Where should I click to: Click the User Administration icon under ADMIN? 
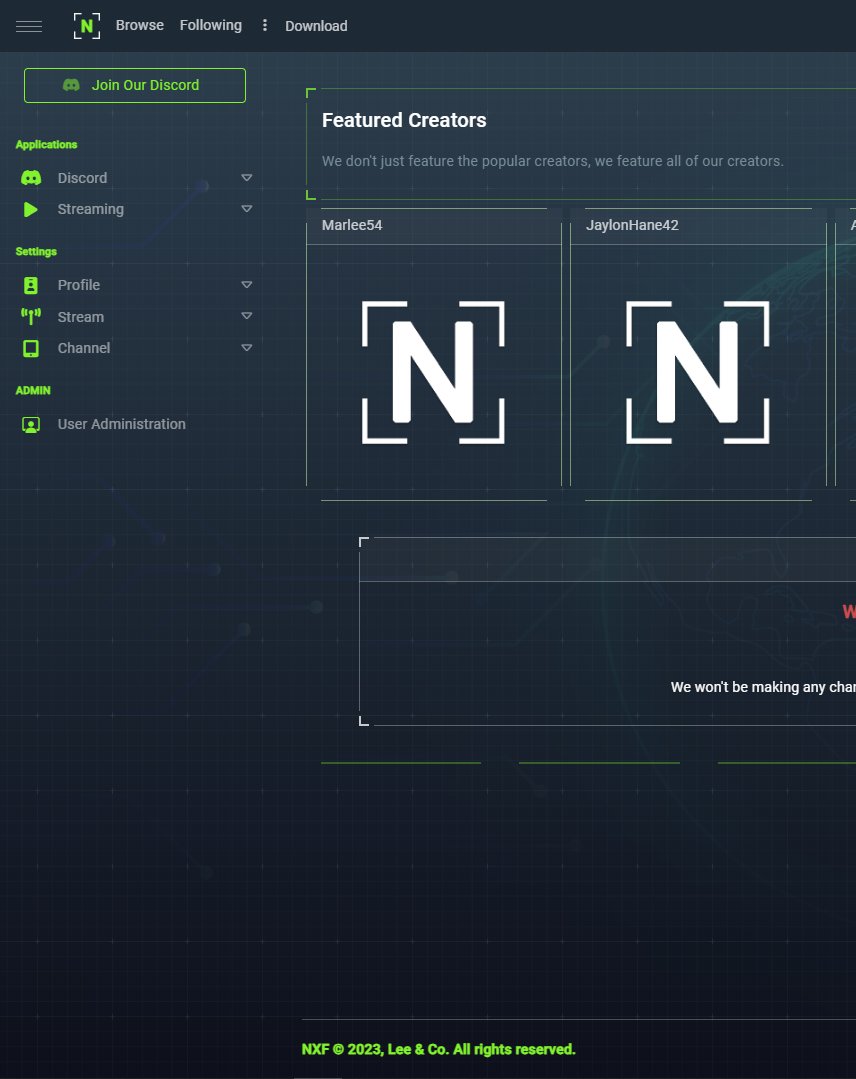pyautogui.click(x=31, y=424)
